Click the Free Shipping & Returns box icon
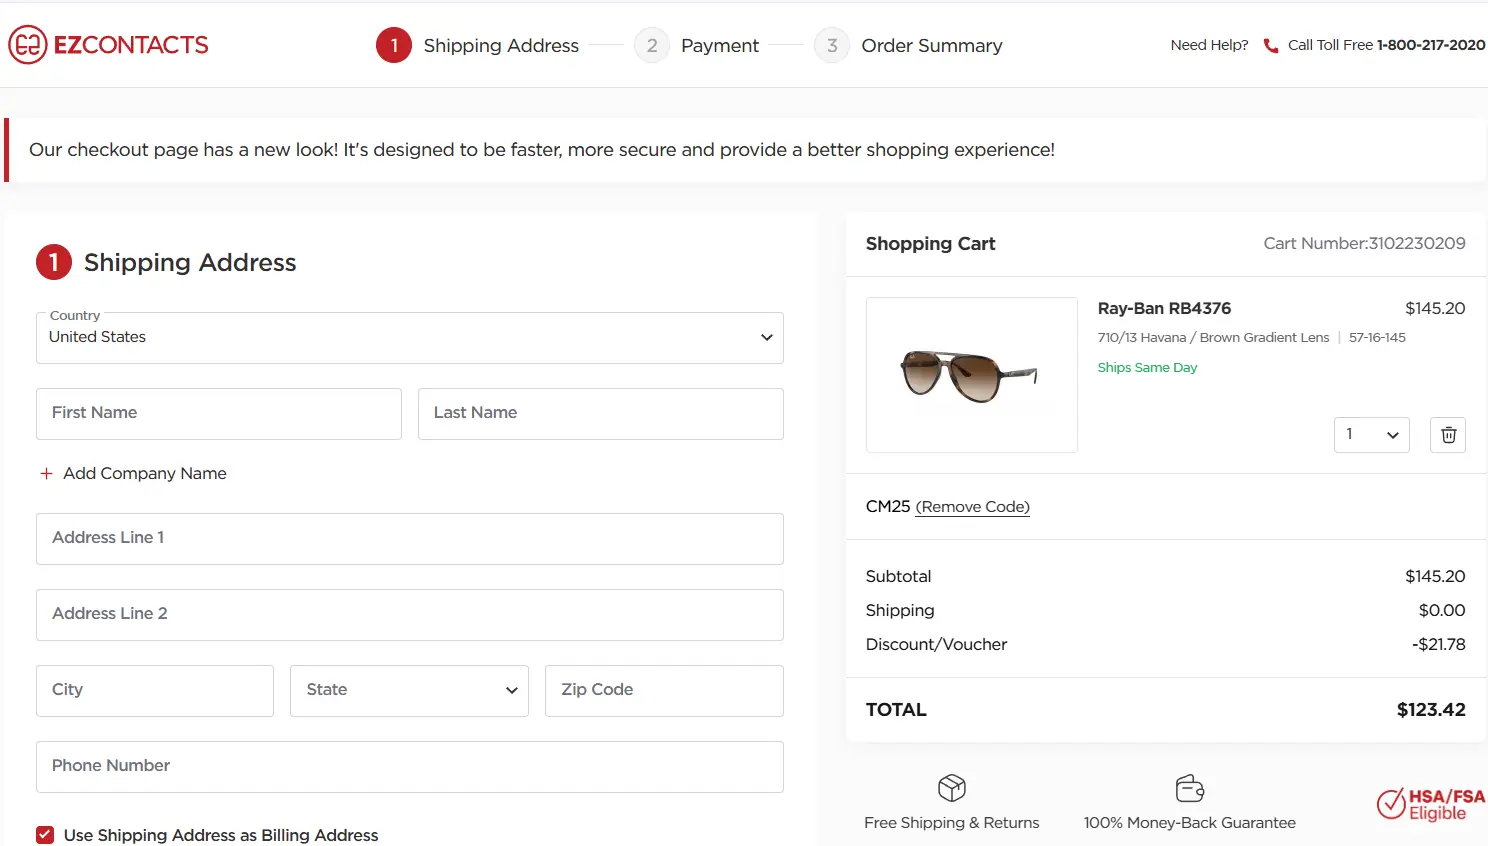1488x846 pixels. click(952, 788)
